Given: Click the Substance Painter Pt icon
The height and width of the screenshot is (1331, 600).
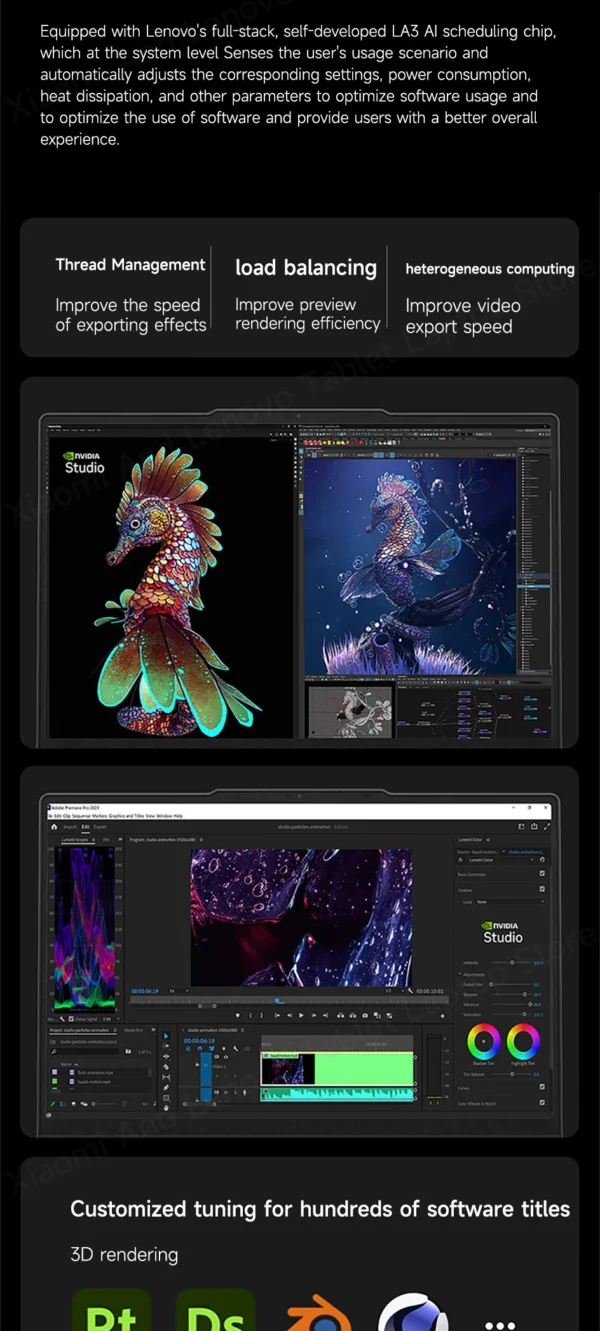Looking at the screenshot, I should pos(111,1310).
